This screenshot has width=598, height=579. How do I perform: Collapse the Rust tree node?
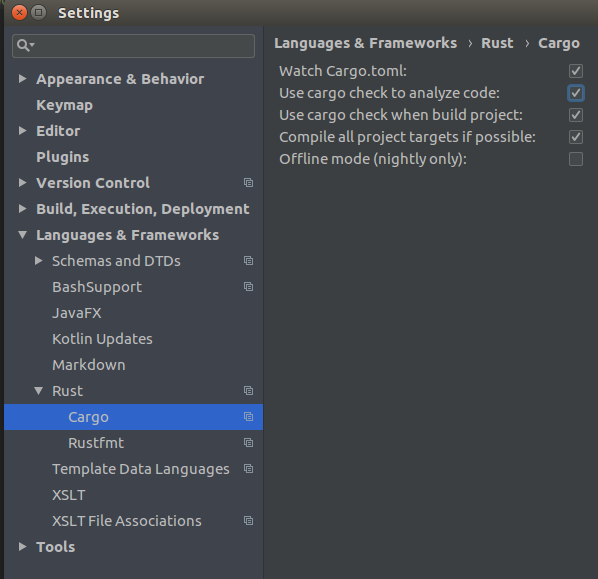tap(39, 391)
